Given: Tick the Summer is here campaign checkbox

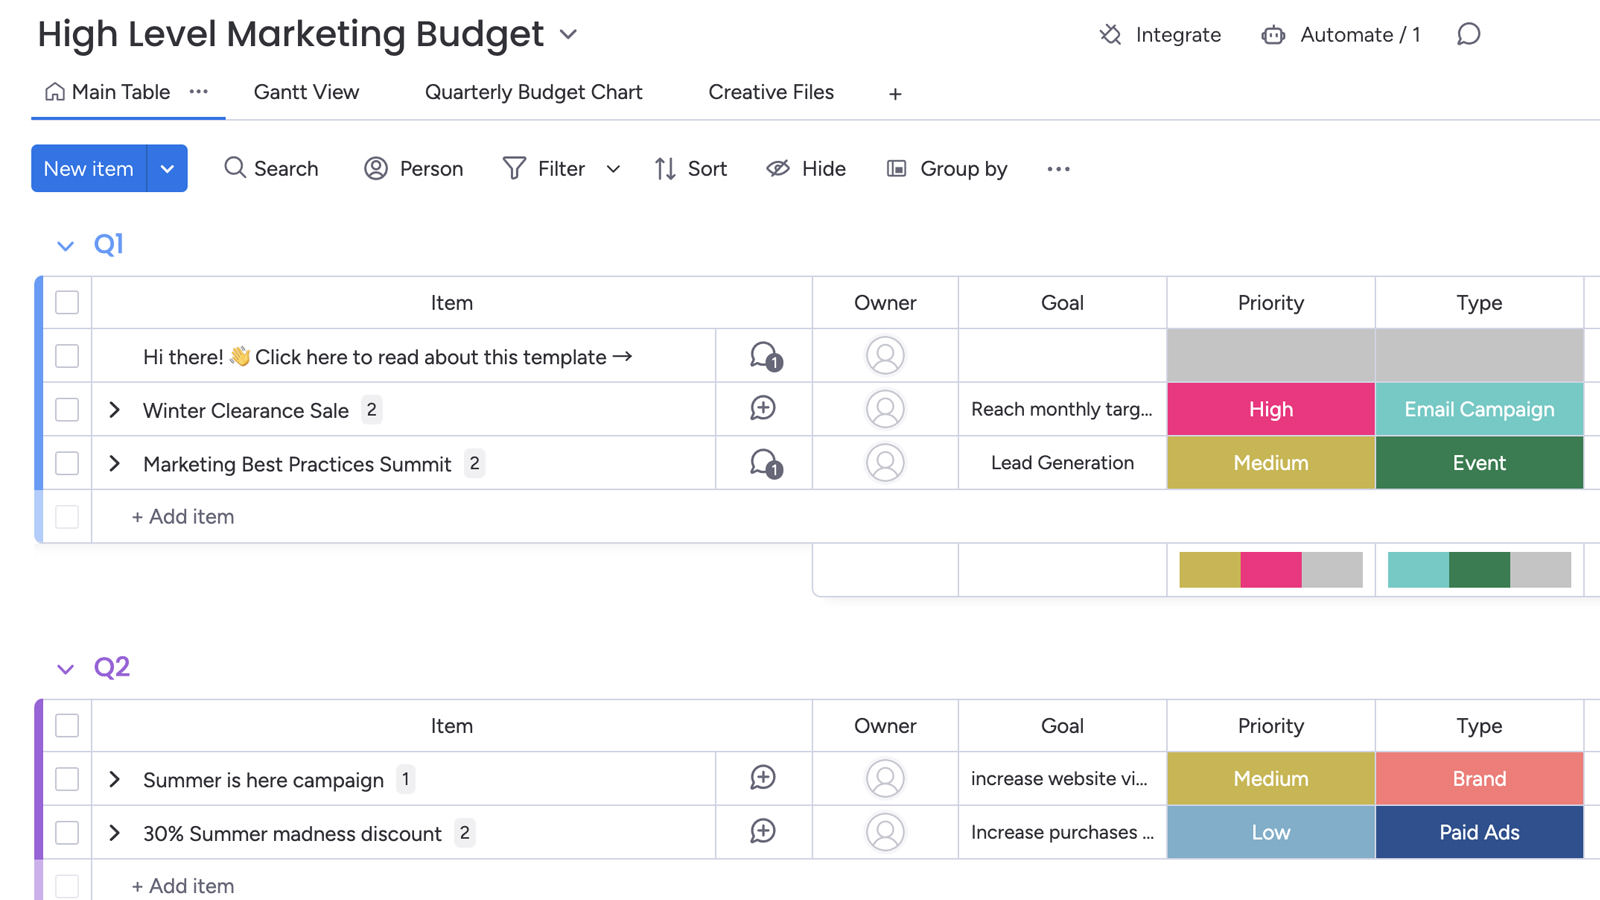Looking at the screenshot, I should coord(67,779).
